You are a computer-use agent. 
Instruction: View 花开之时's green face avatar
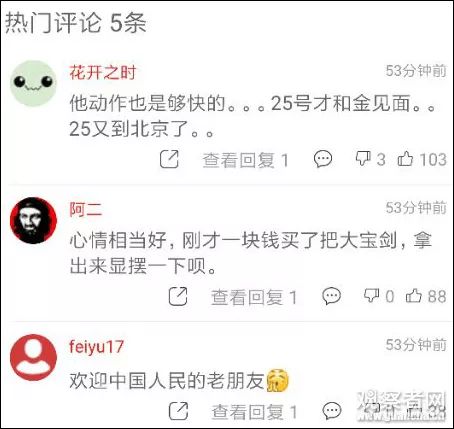point(33,83)
